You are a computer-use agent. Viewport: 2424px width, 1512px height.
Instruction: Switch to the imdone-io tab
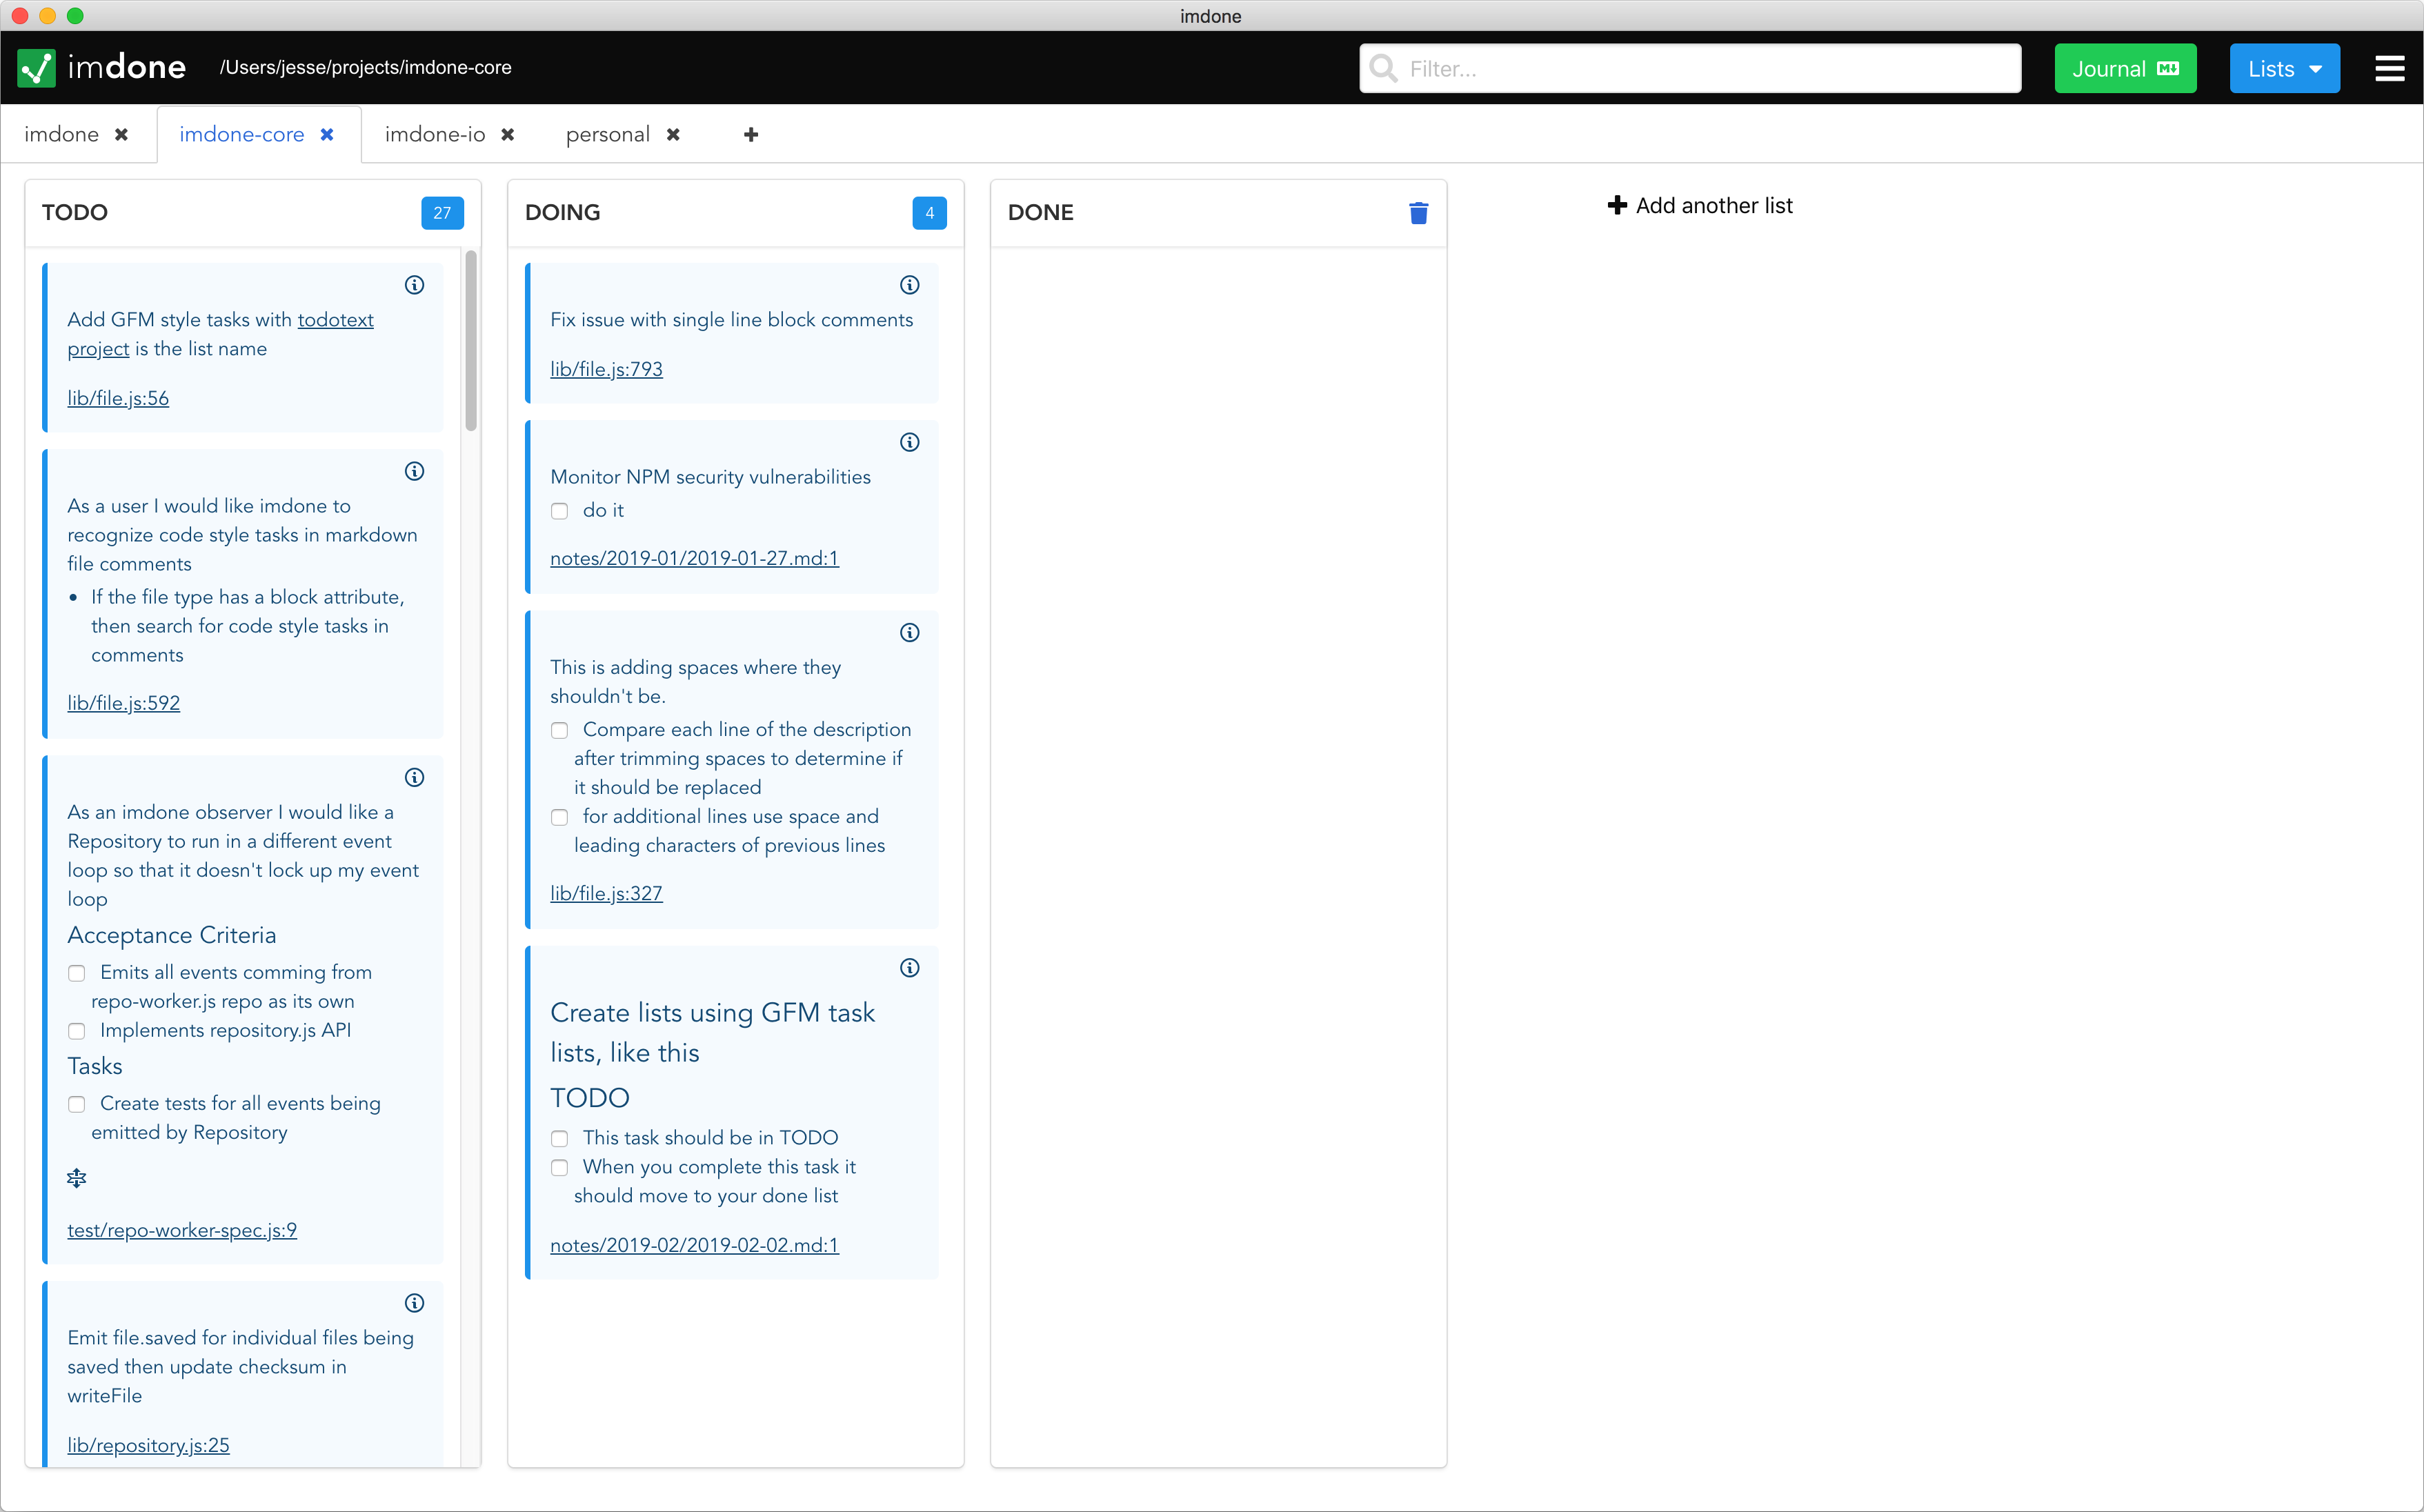(x=434, y=134)
